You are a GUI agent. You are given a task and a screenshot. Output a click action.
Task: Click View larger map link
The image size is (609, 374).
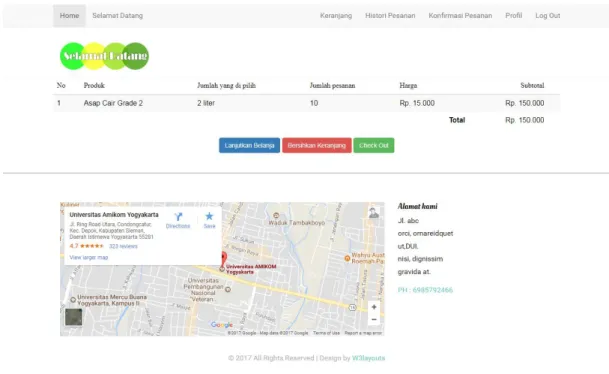tap(89, 257)
